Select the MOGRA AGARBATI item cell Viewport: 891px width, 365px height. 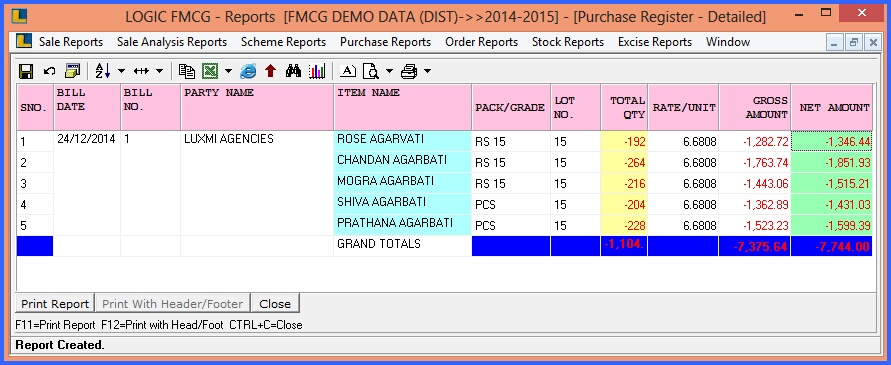coord(402,183)
